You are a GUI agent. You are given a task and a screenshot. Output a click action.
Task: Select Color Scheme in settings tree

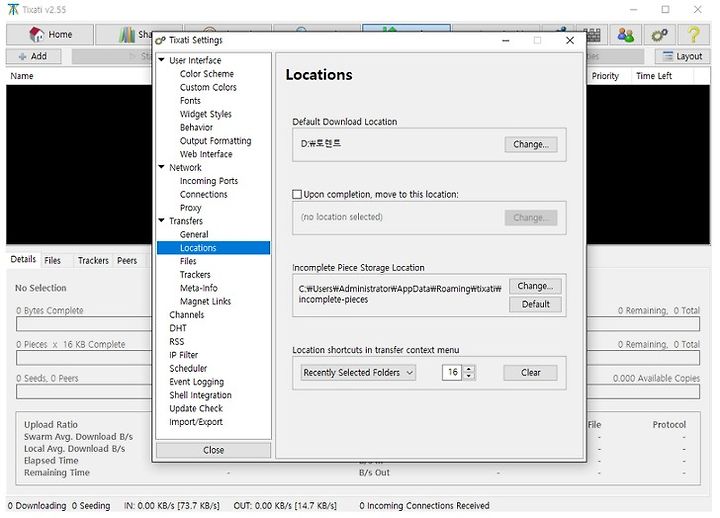pos(207,73)
